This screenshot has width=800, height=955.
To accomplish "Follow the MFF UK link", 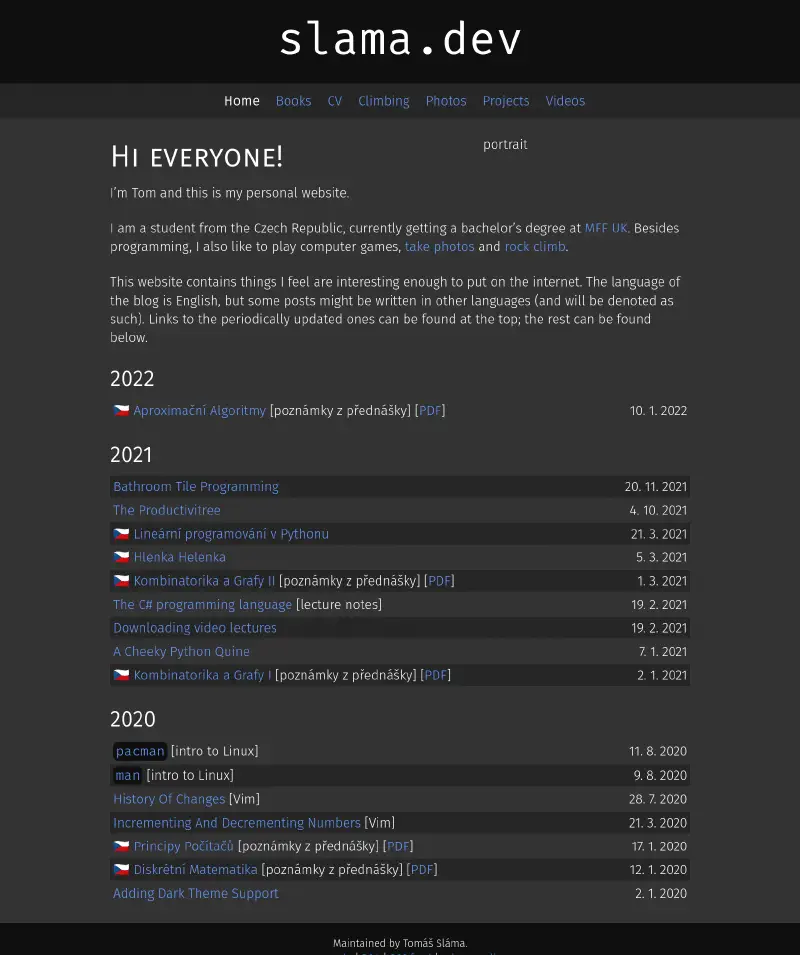I will [606, 228].
